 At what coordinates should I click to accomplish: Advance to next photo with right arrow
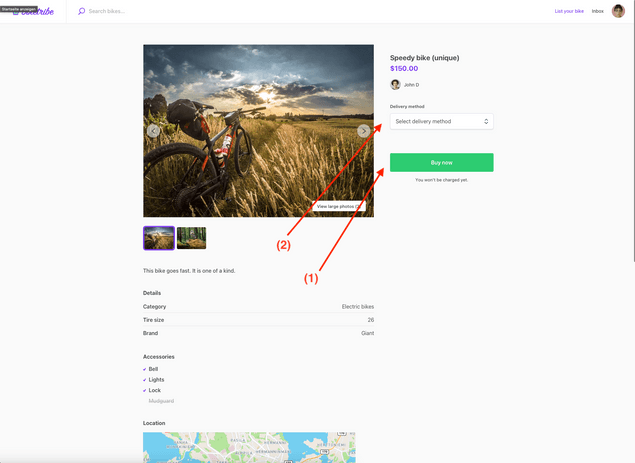pyautogui.click(x=364, y=130)
